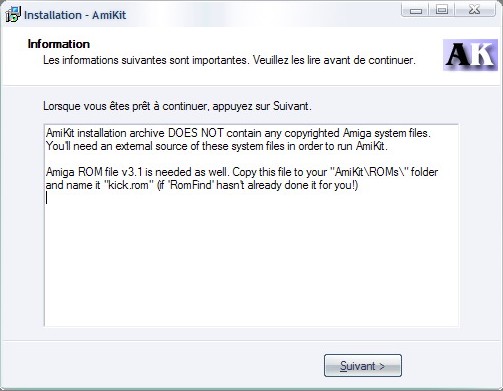503x391 pixels.
Task: Minimize the AmiKit installation window
Action: click(416, 10)
